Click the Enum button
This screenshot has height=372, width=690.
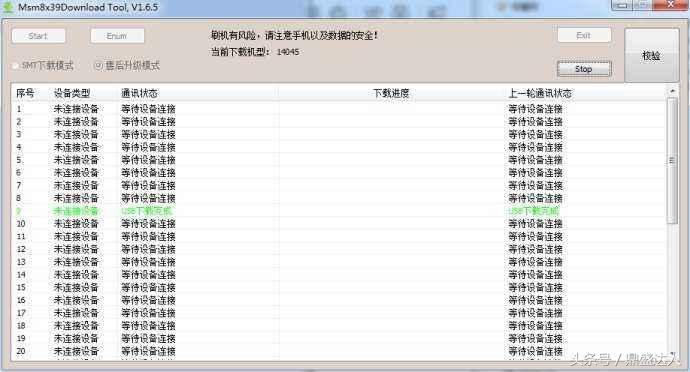(x=117, y=36)
